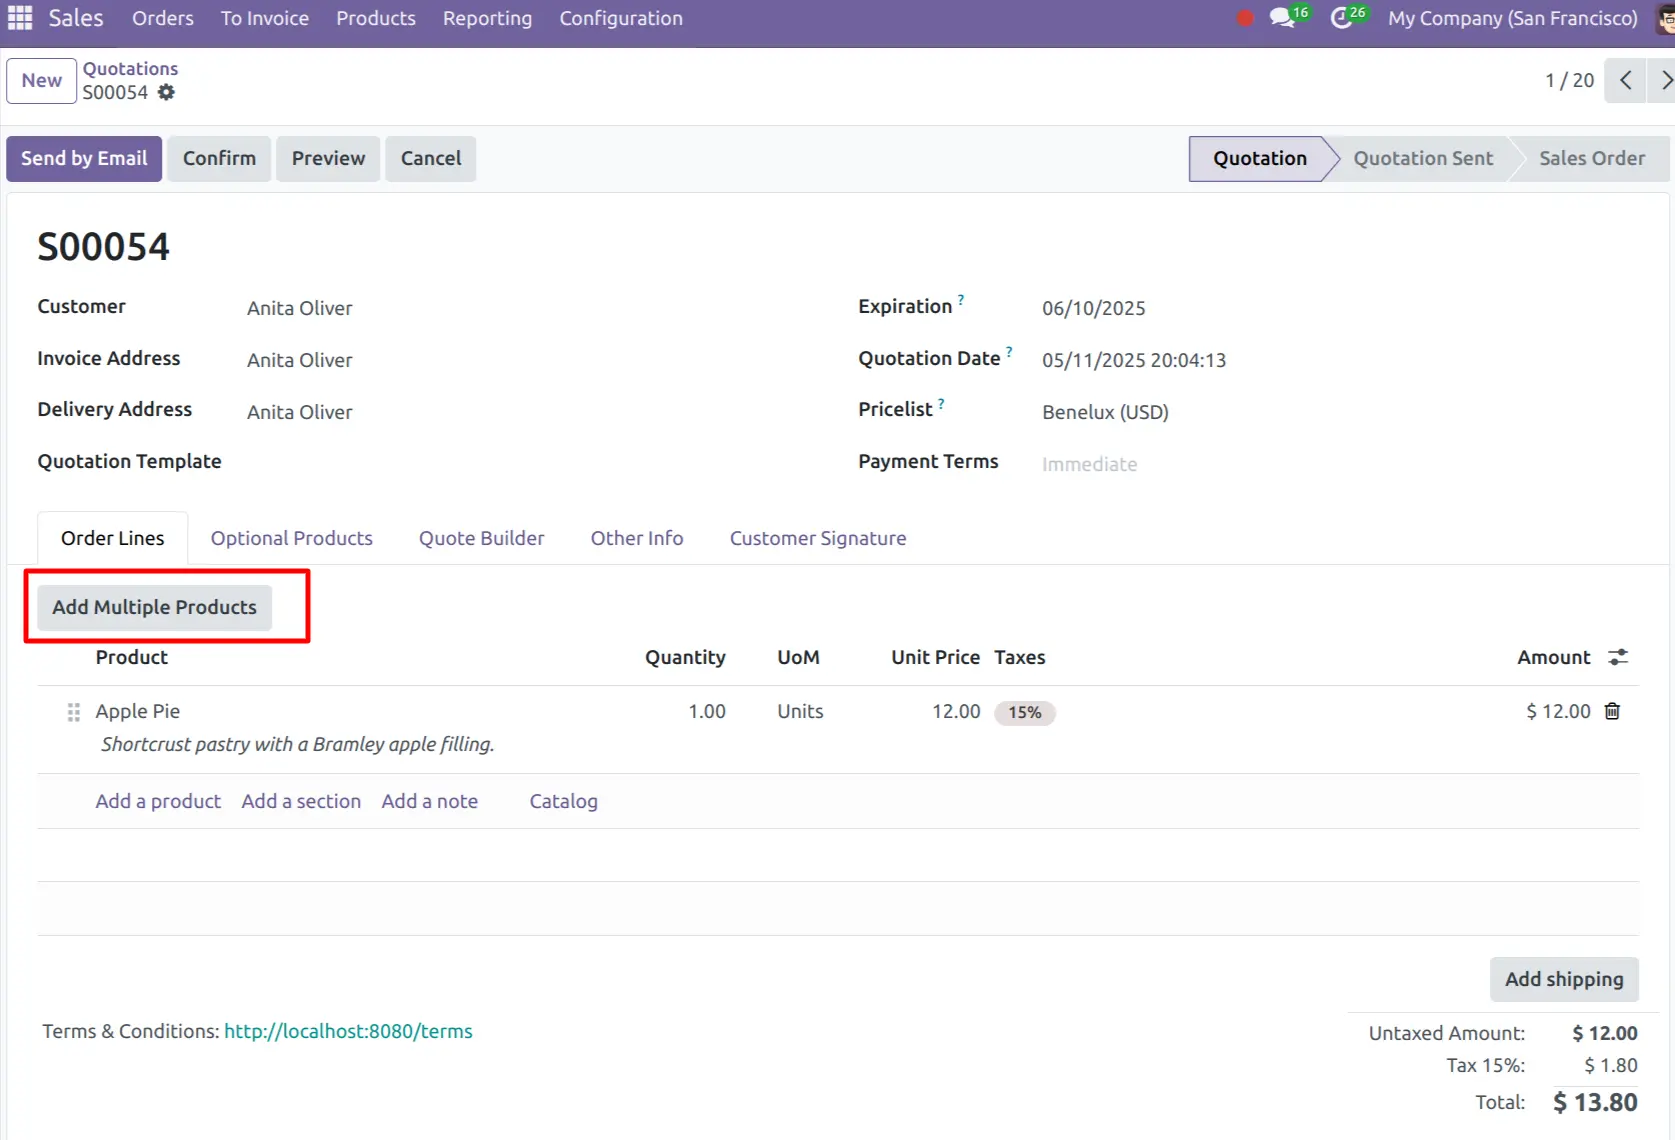Click the Quotation Date field value
The width and height of the screenshot is (1675, 1140).
pos(1134,360)
